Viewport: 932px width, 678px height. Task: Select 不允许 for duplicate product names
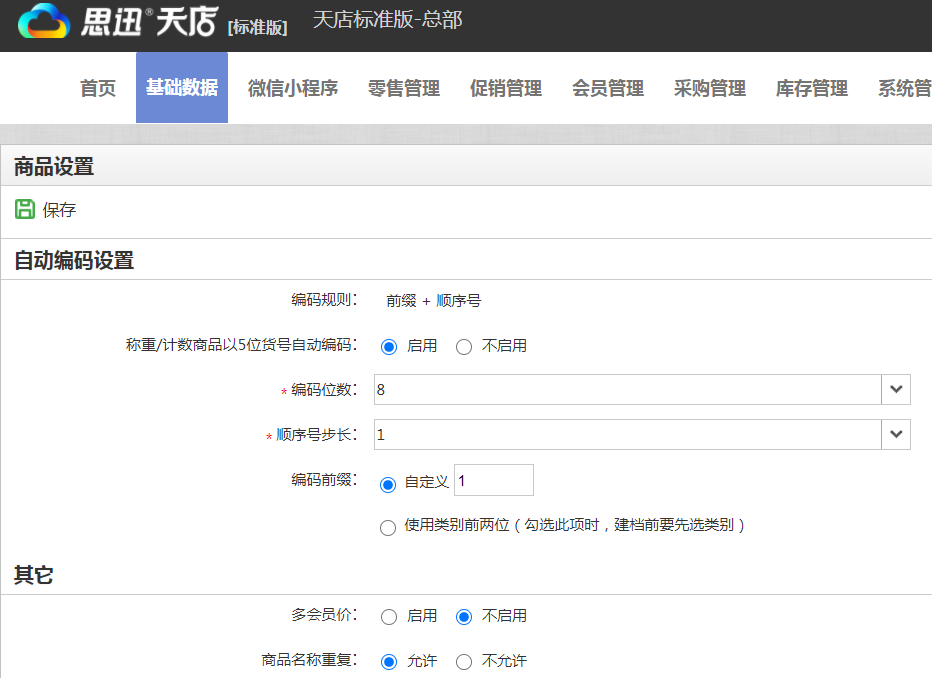pos(463,661)
